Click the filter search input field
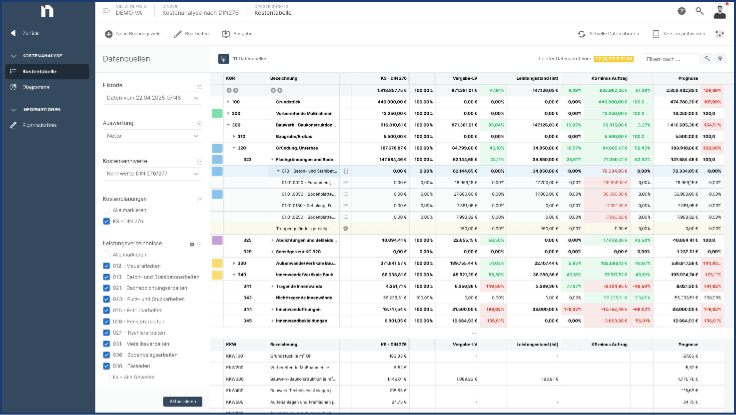The width and height of the screenshot is (736, 415). click(x=670, y=59)
